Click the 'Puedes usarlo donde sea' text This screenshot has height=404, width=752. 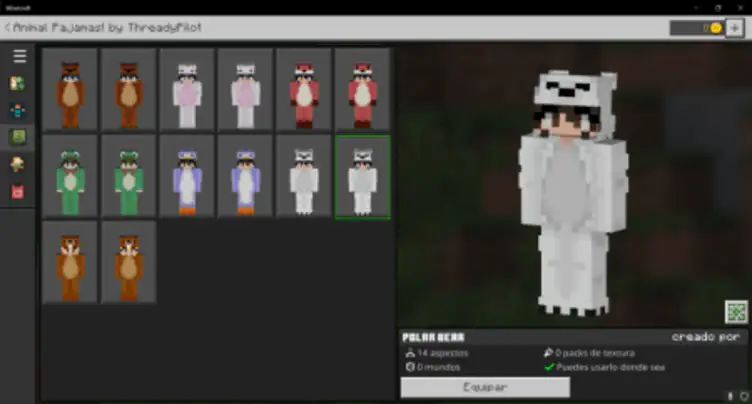pos(611,368)
